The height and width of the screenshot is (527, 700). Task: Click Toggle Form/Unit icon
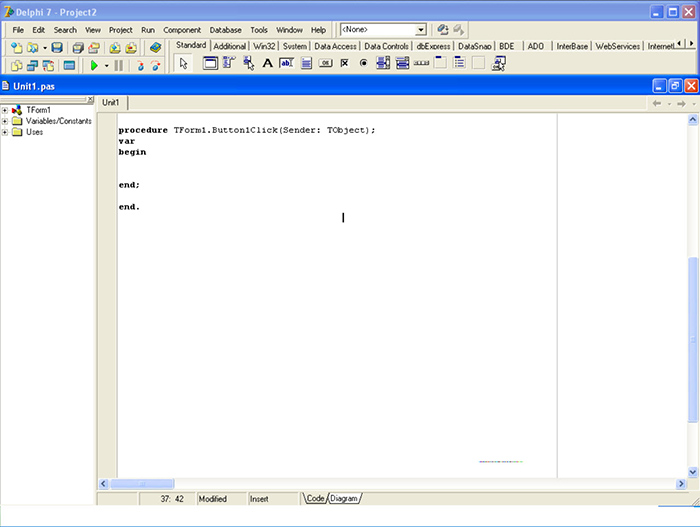(x=48, y=66)
